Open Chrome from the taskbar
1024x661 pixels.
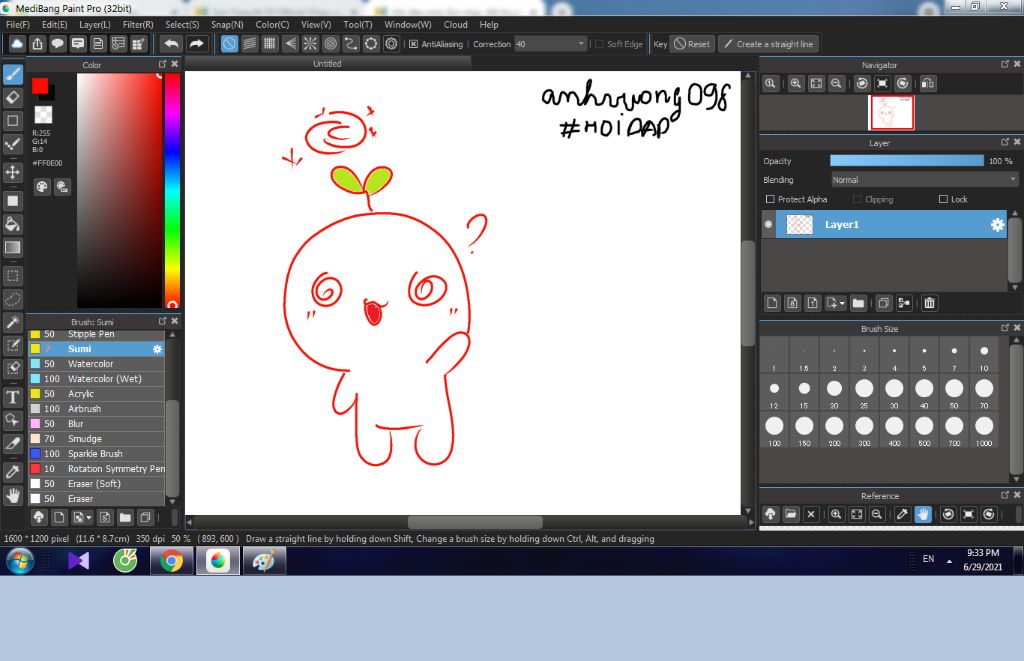click(172, 560)
